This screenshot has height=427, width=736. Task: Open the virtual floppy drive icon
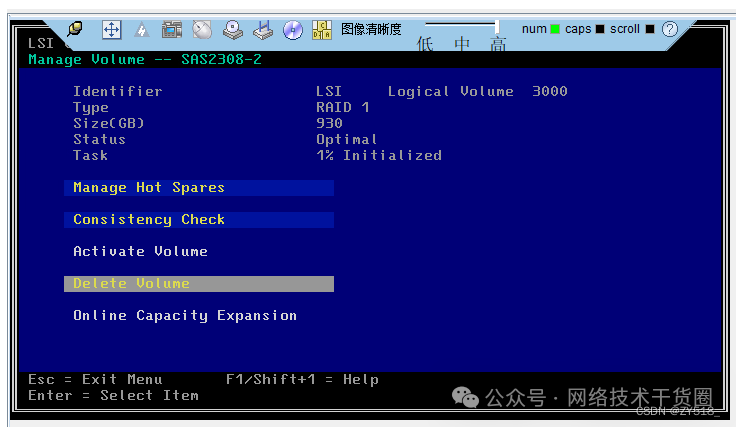click(263, 30)
